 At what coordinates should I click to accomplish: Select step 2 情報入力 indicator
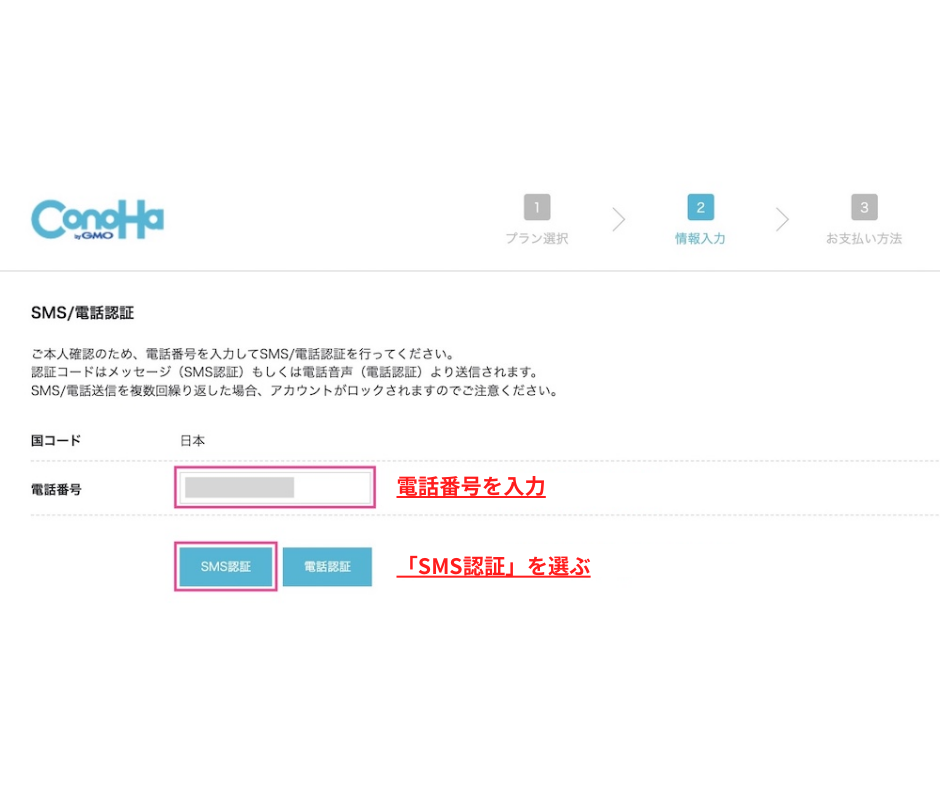(x=700, y=220)
